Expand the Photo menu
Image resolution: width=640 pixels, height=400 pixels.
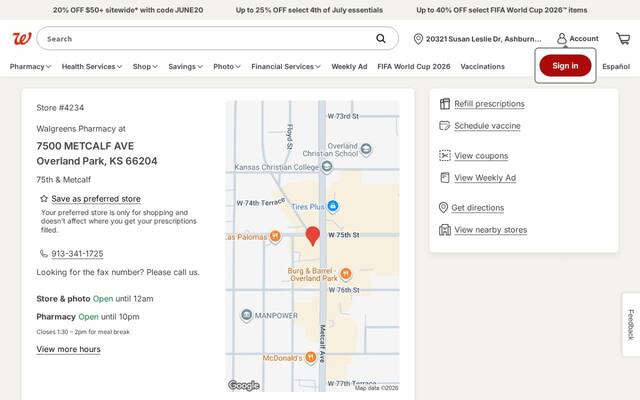pyautogui.click(x=227, y=67)
